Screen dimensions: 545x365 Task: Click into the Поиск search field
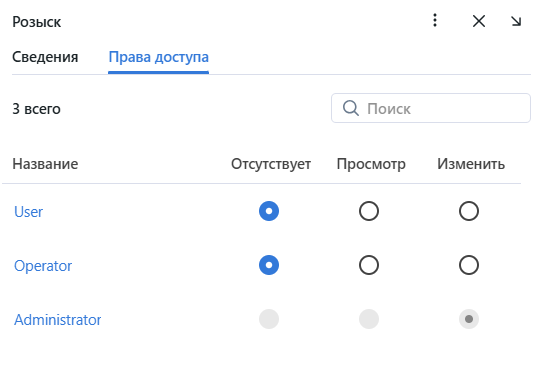431,108
